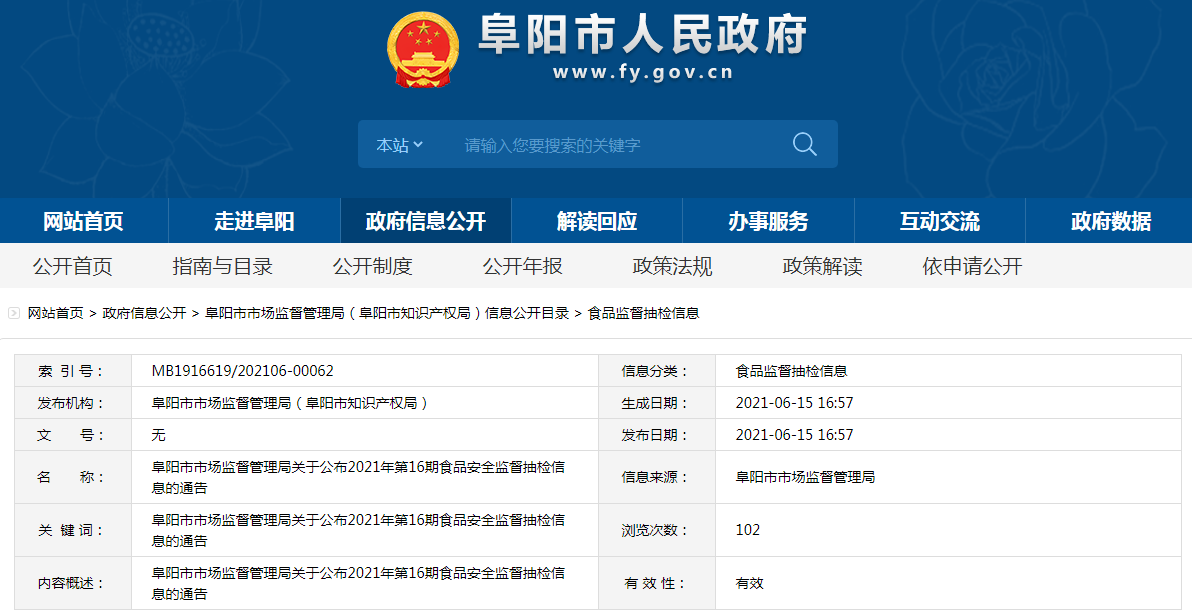Click the 信息来源 label cell
This screenshot has width=1192, height=614.
click(657, 477)
